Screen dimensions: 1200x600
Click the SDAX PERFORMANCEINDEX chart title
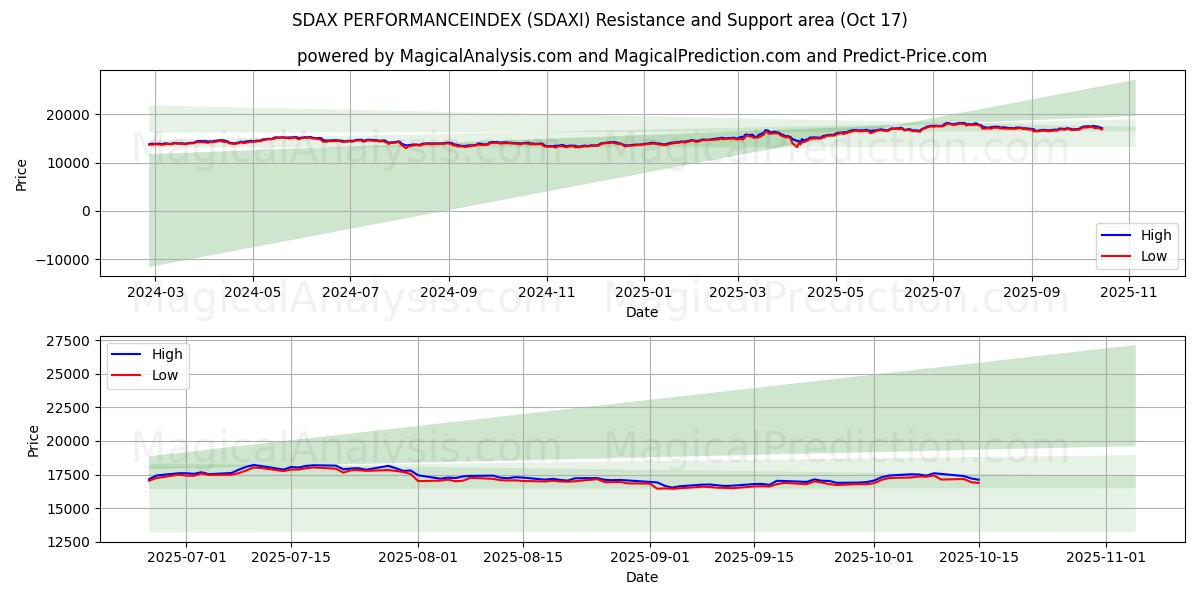click(x=600, y=20)
